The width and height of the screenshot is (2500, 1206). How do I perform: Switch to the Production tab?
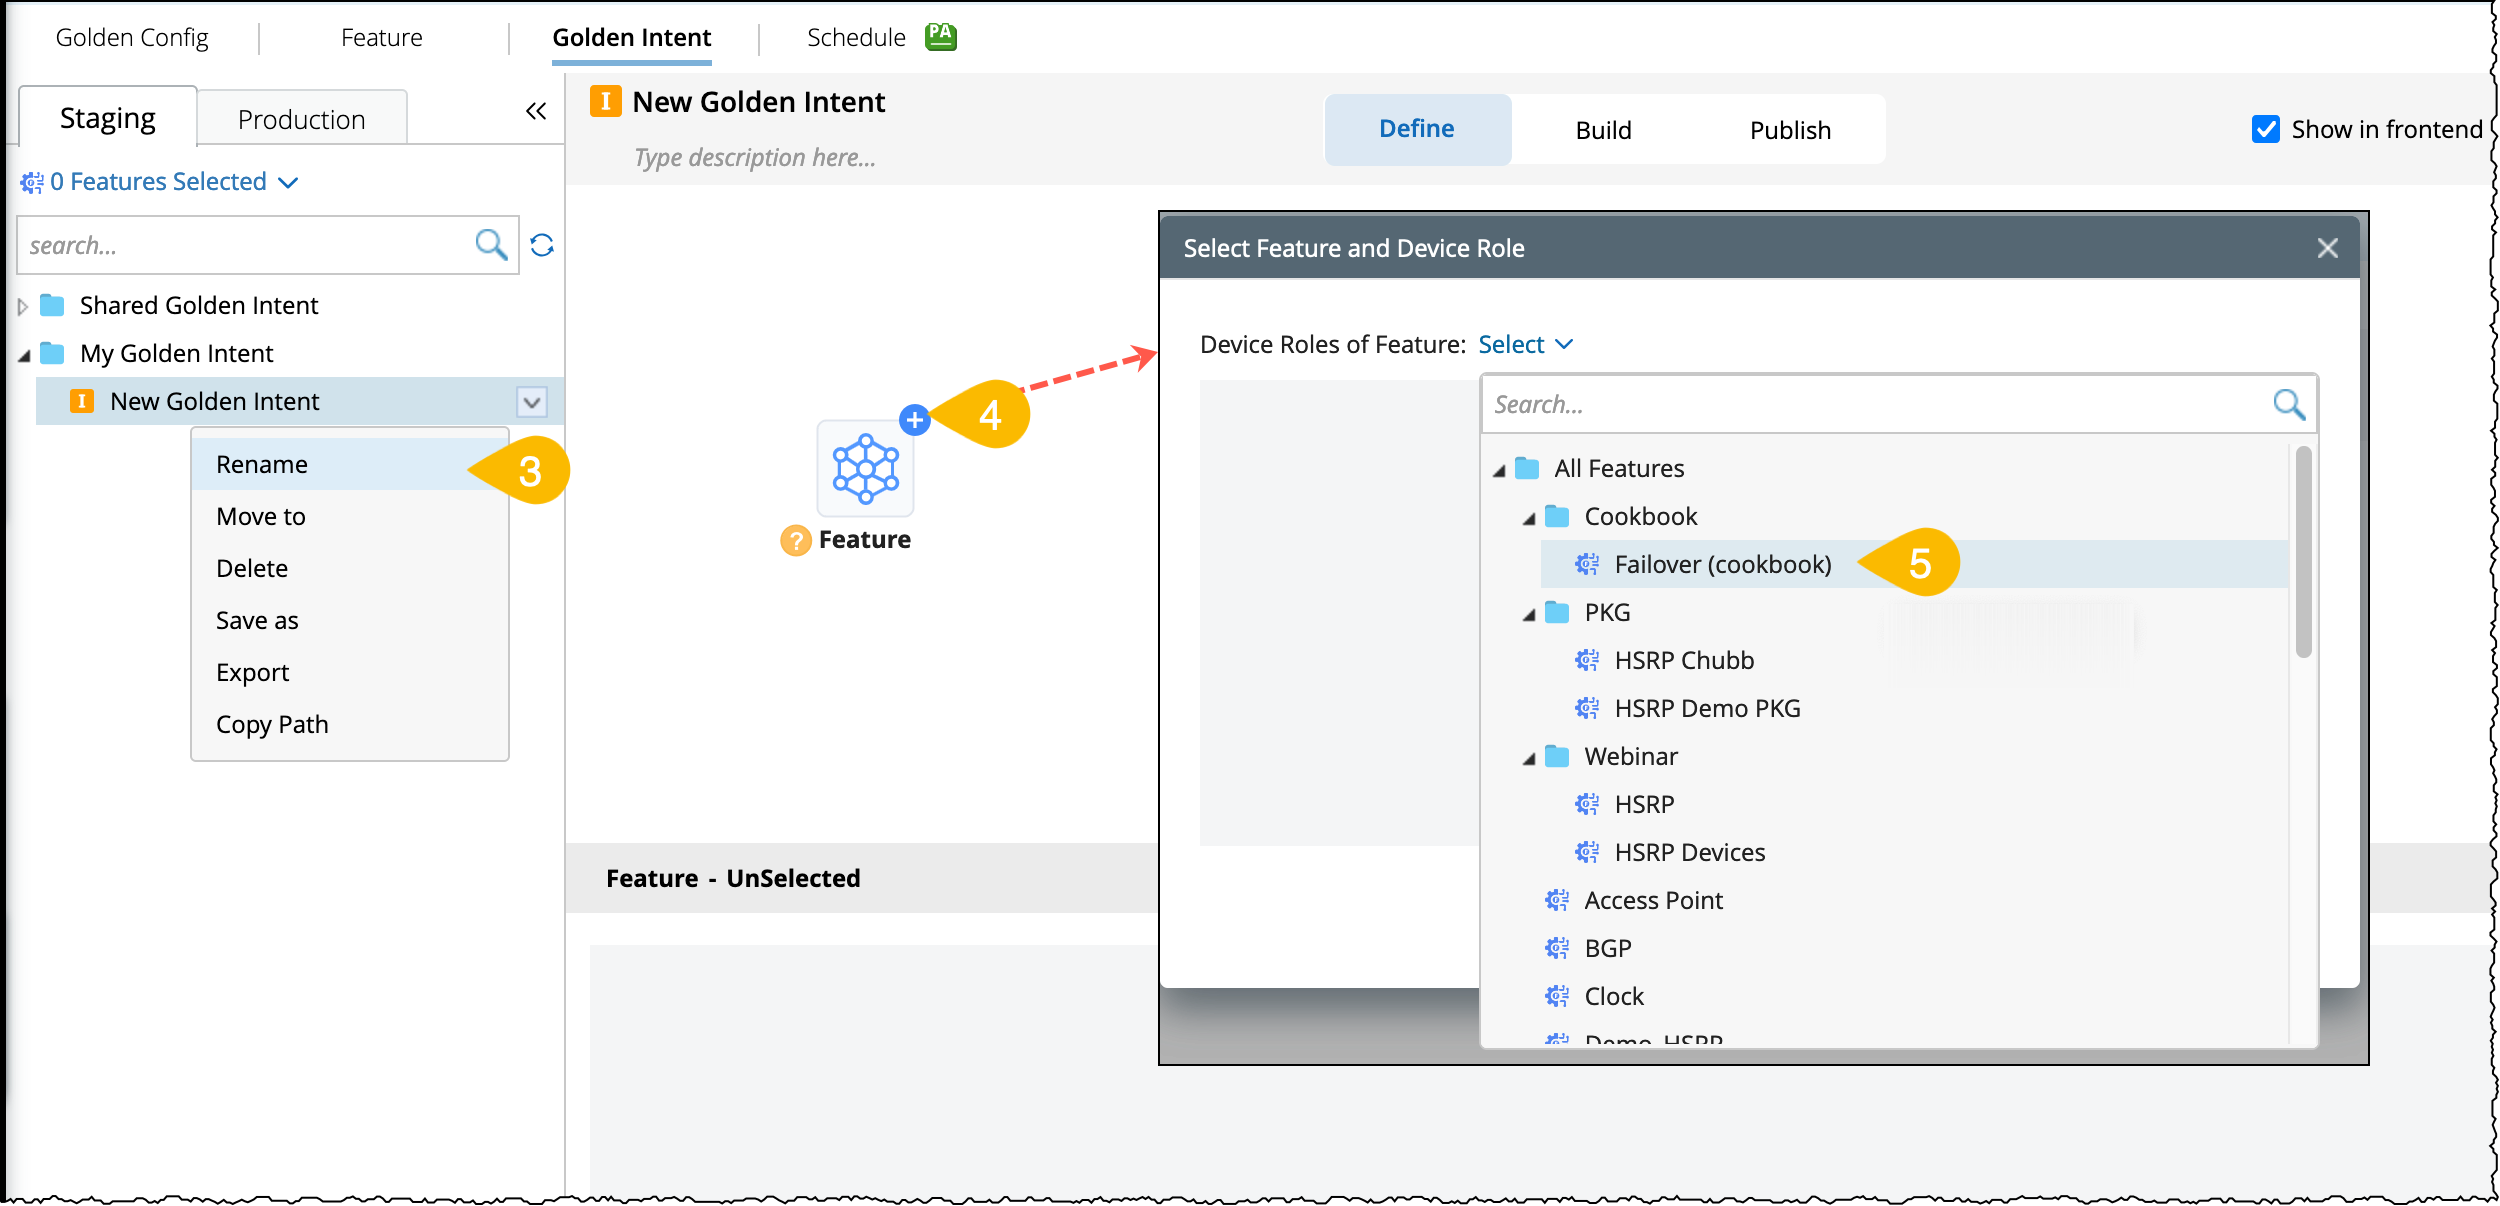pos(301,120)
